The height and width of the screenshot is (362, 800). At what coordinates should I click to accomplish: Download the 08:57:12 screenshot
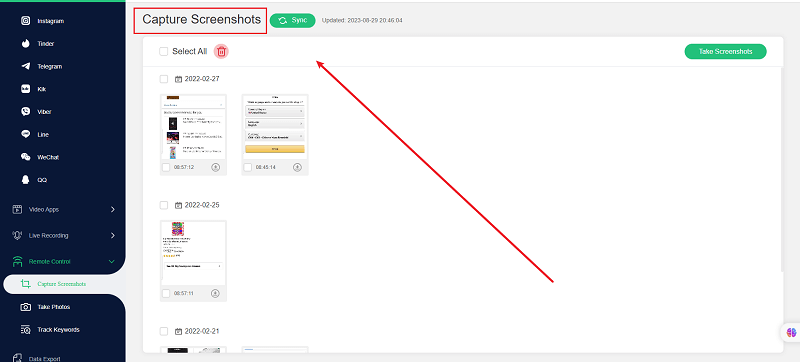coord(215,167)
